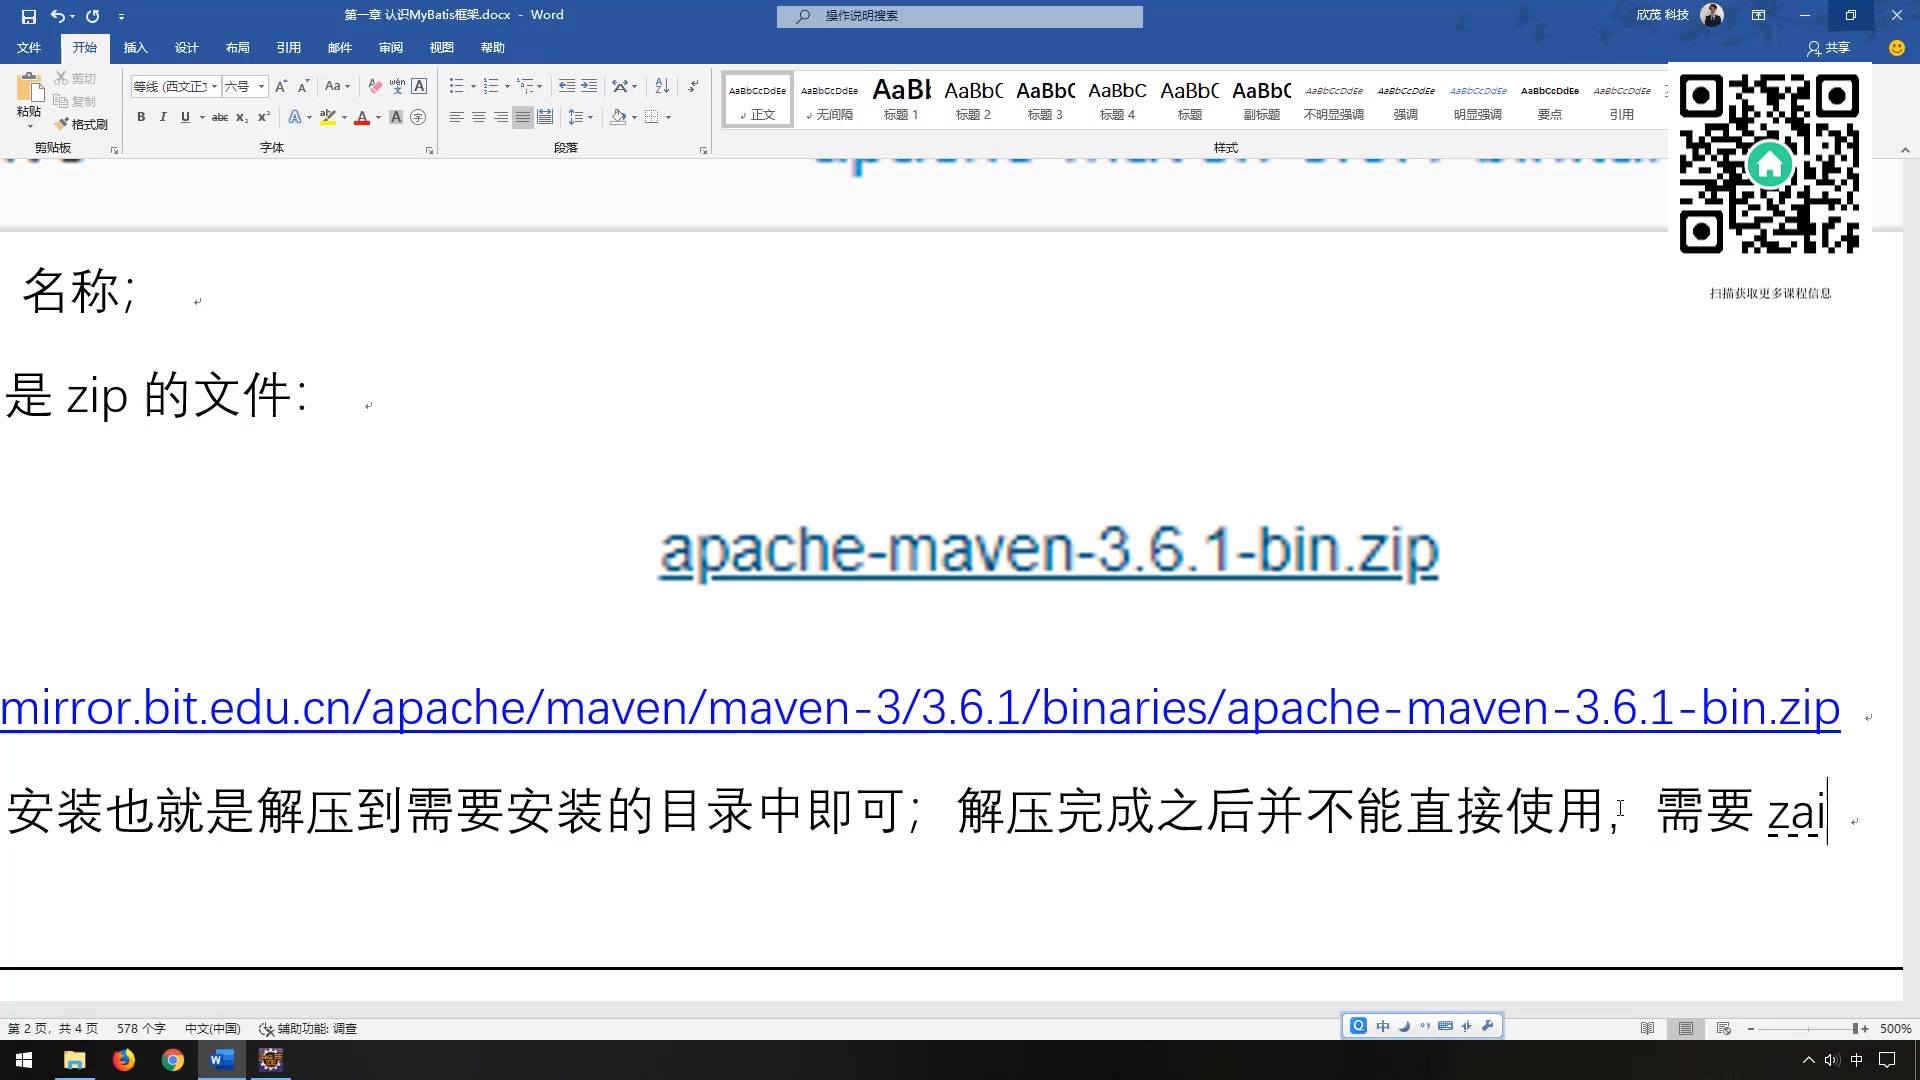Click the yellow text highlight color button
The width and height of the screenshot is (1920, 1080).
point(327,117)
